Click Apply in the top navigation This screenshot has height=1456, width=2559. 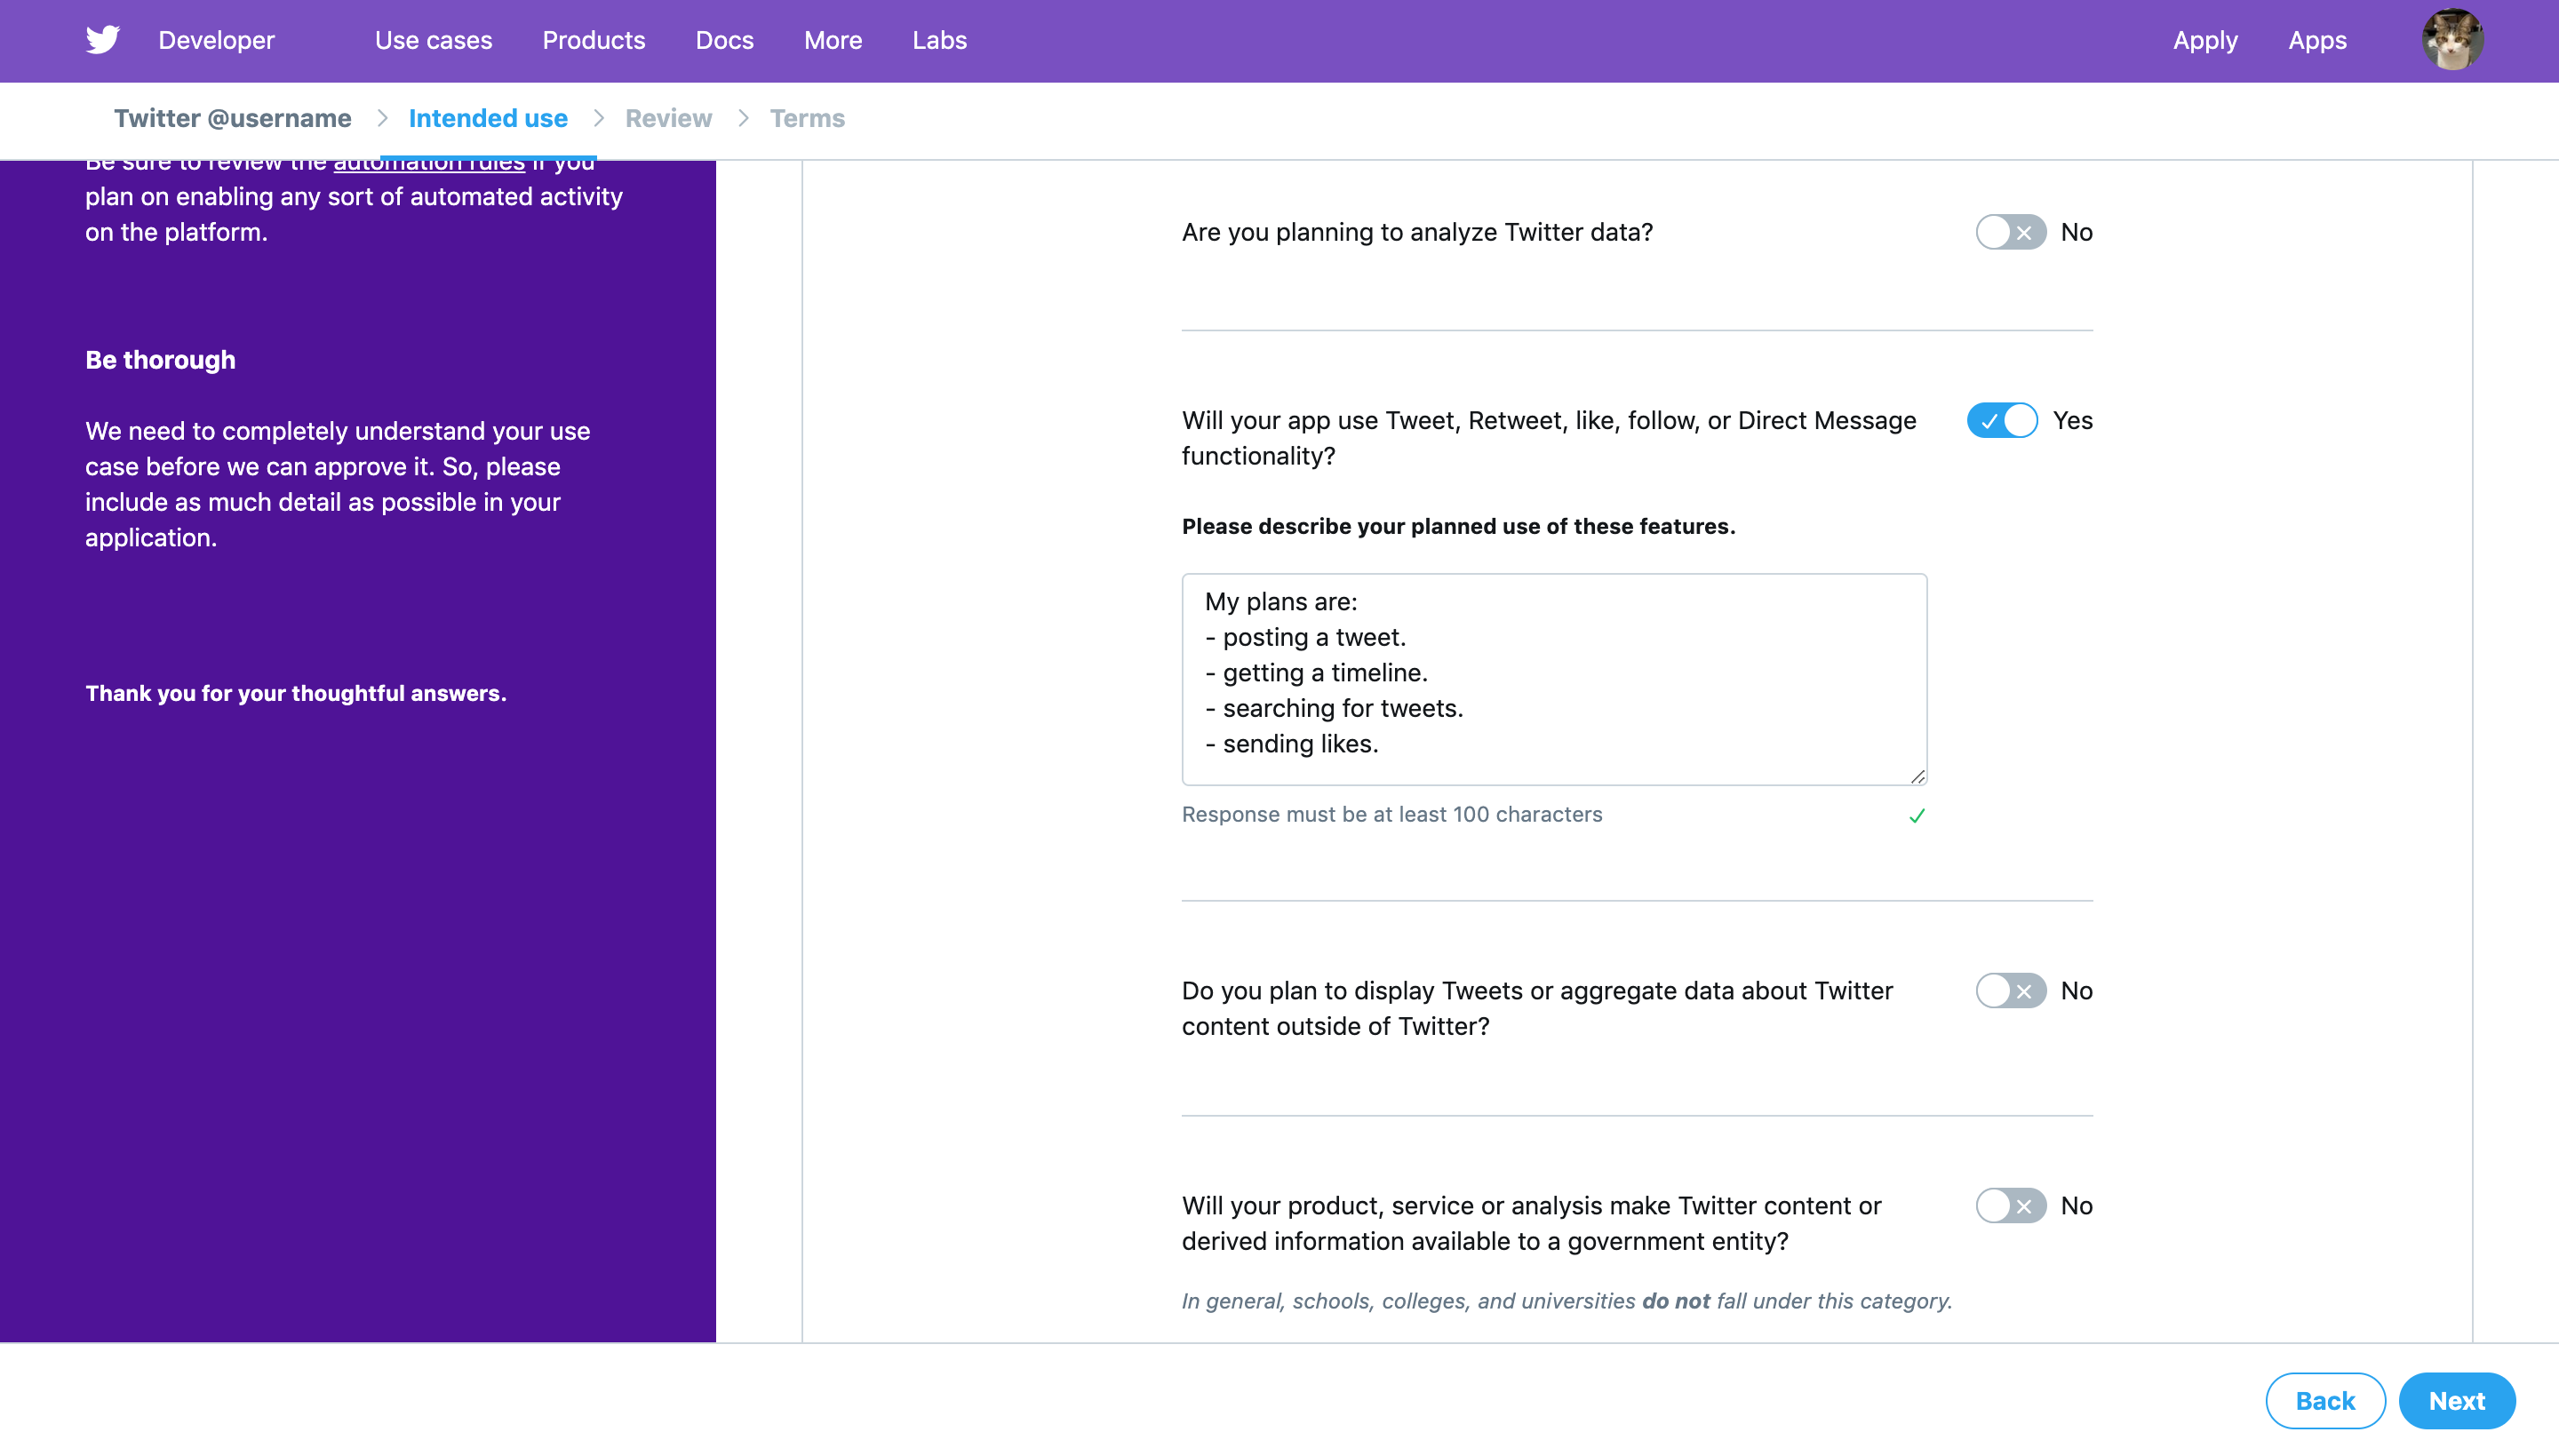pos(2205,40)
